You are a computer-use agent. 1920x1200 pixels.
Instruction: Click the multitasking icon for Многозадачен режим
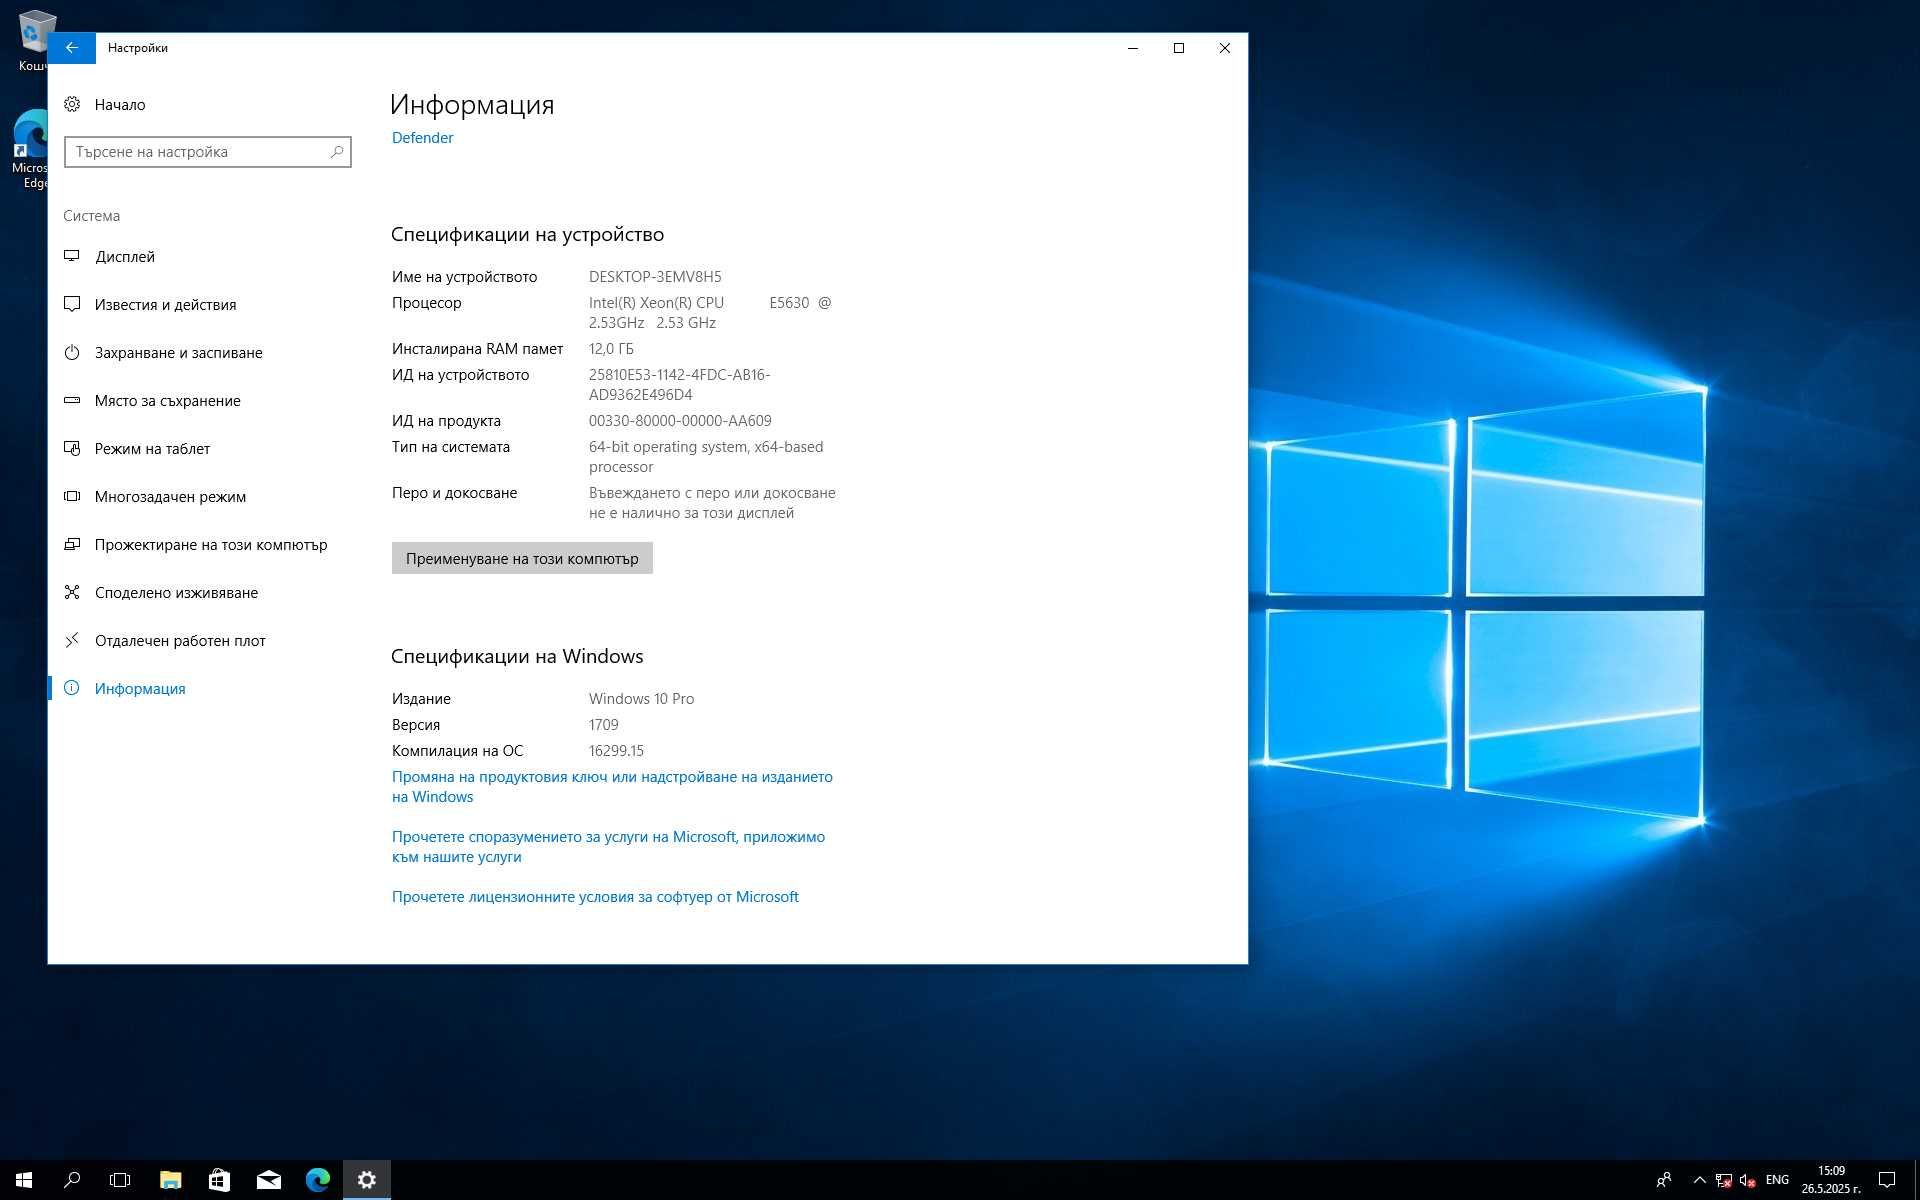[x=72, y=496]
